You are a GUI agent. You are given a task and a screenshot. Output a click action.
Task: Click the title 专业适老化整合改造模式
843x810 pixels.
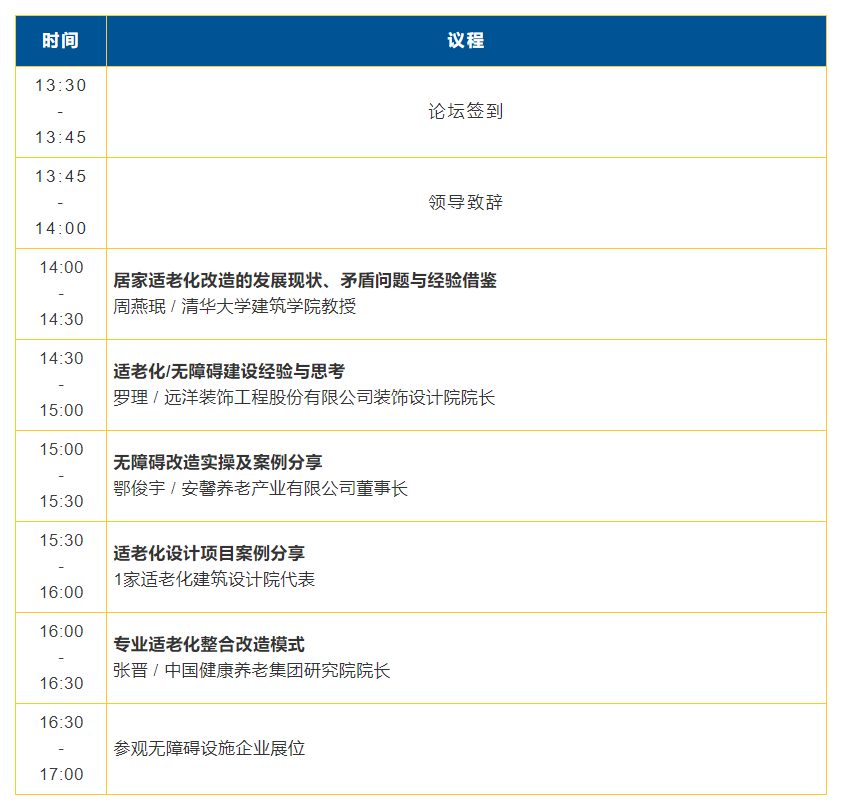pyautogui.click(x=209, y=645)
